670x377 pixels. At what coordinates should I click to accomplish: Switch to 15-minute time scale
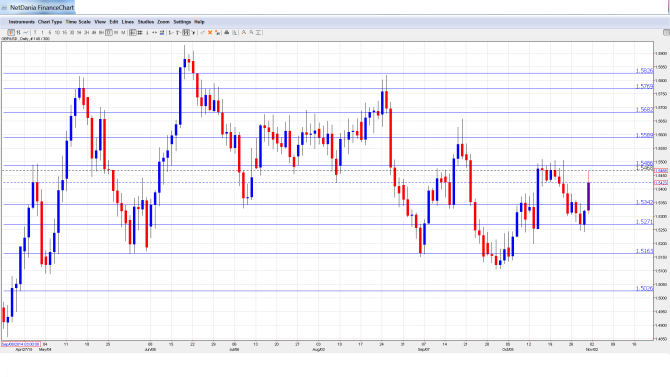(65, 32)
